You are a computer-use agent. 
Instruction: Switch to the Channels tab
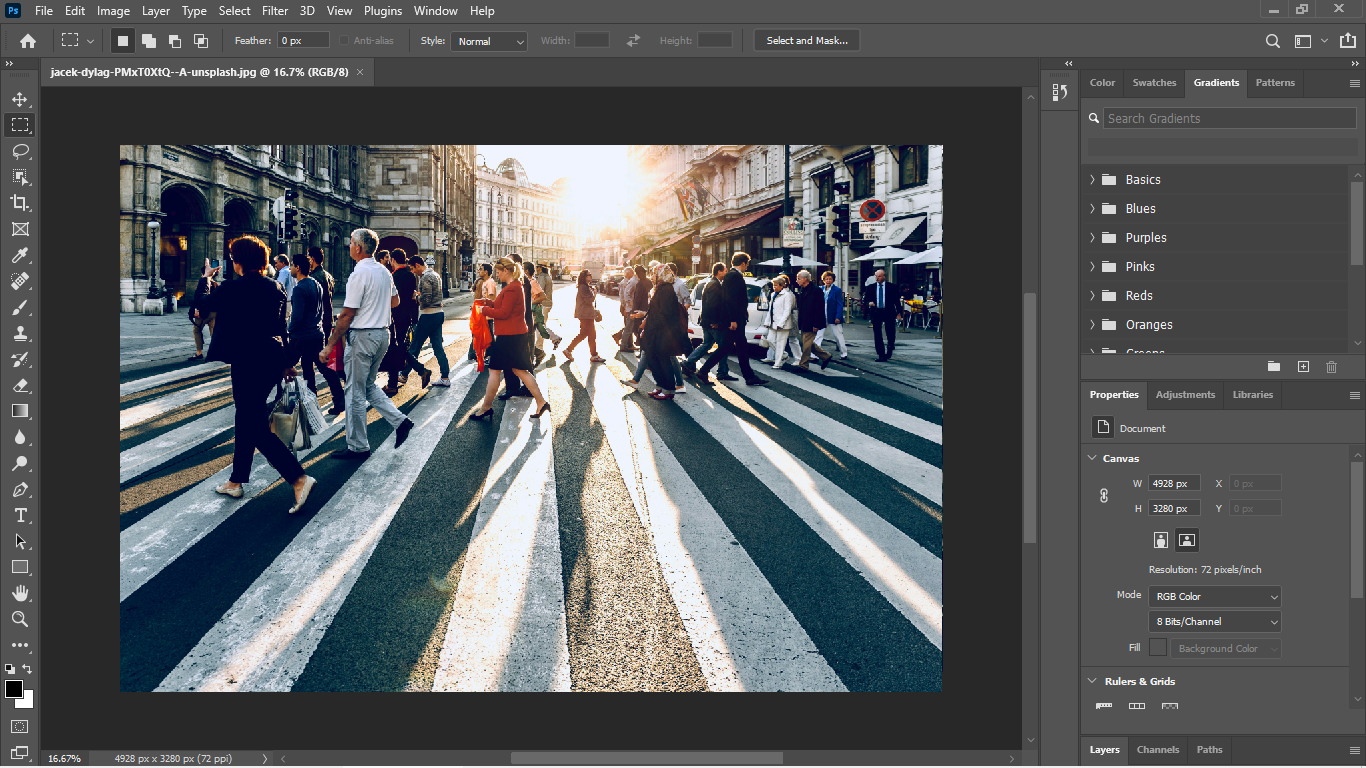point(1157,749)
